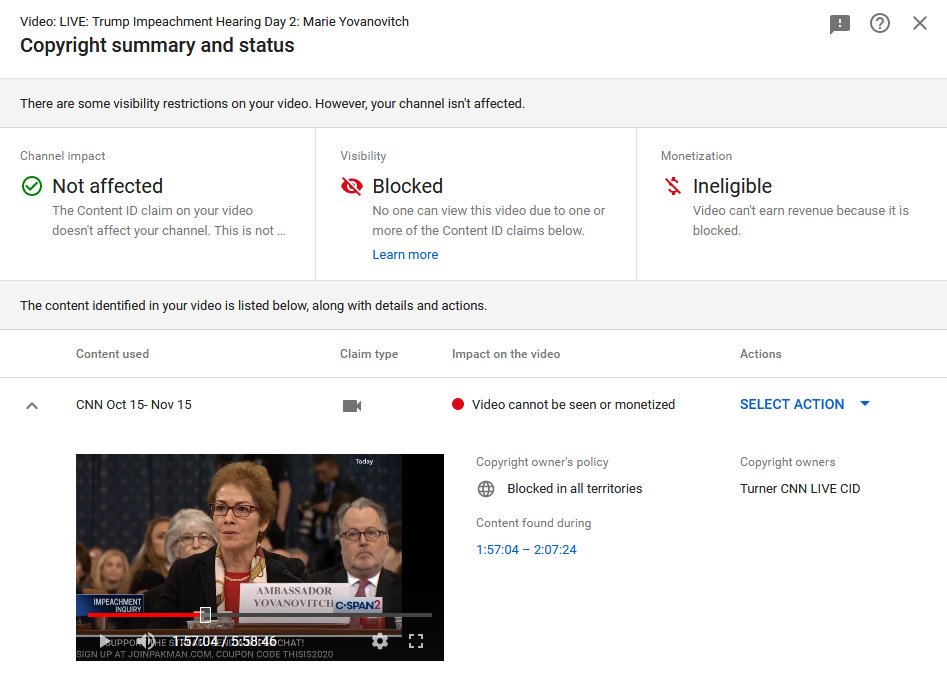This screenshot has height=673, width=947.
Task: Click the green Not affected checkmark icon
Action: tap(32, 186)
